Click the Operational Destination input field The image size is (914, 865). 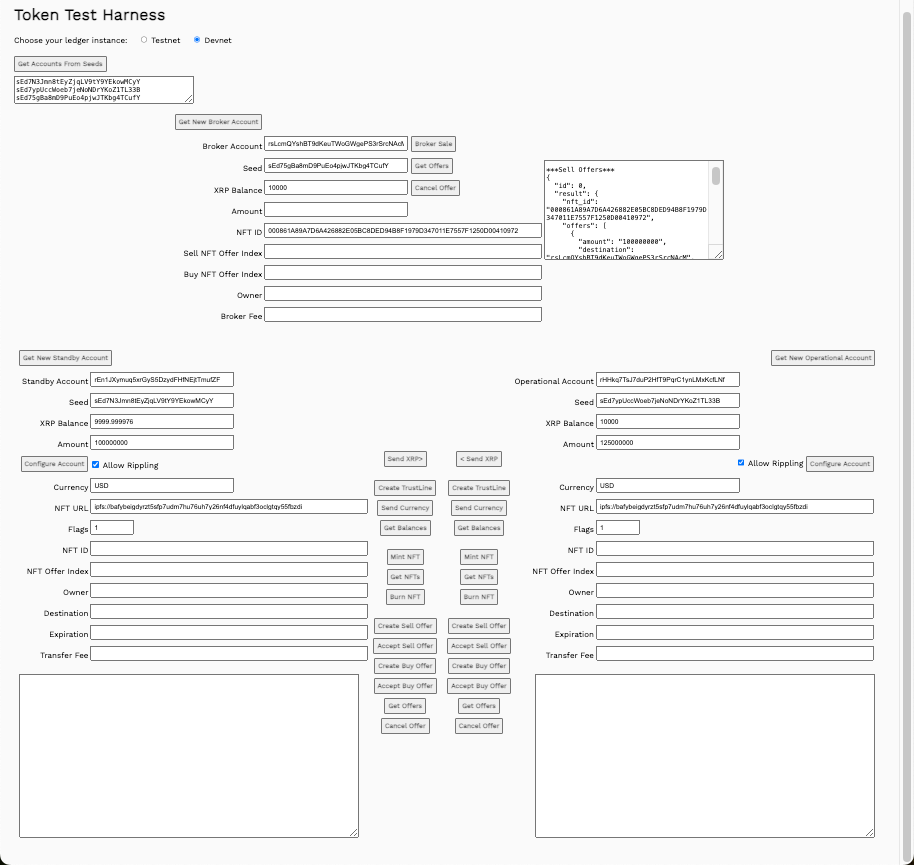735,612
